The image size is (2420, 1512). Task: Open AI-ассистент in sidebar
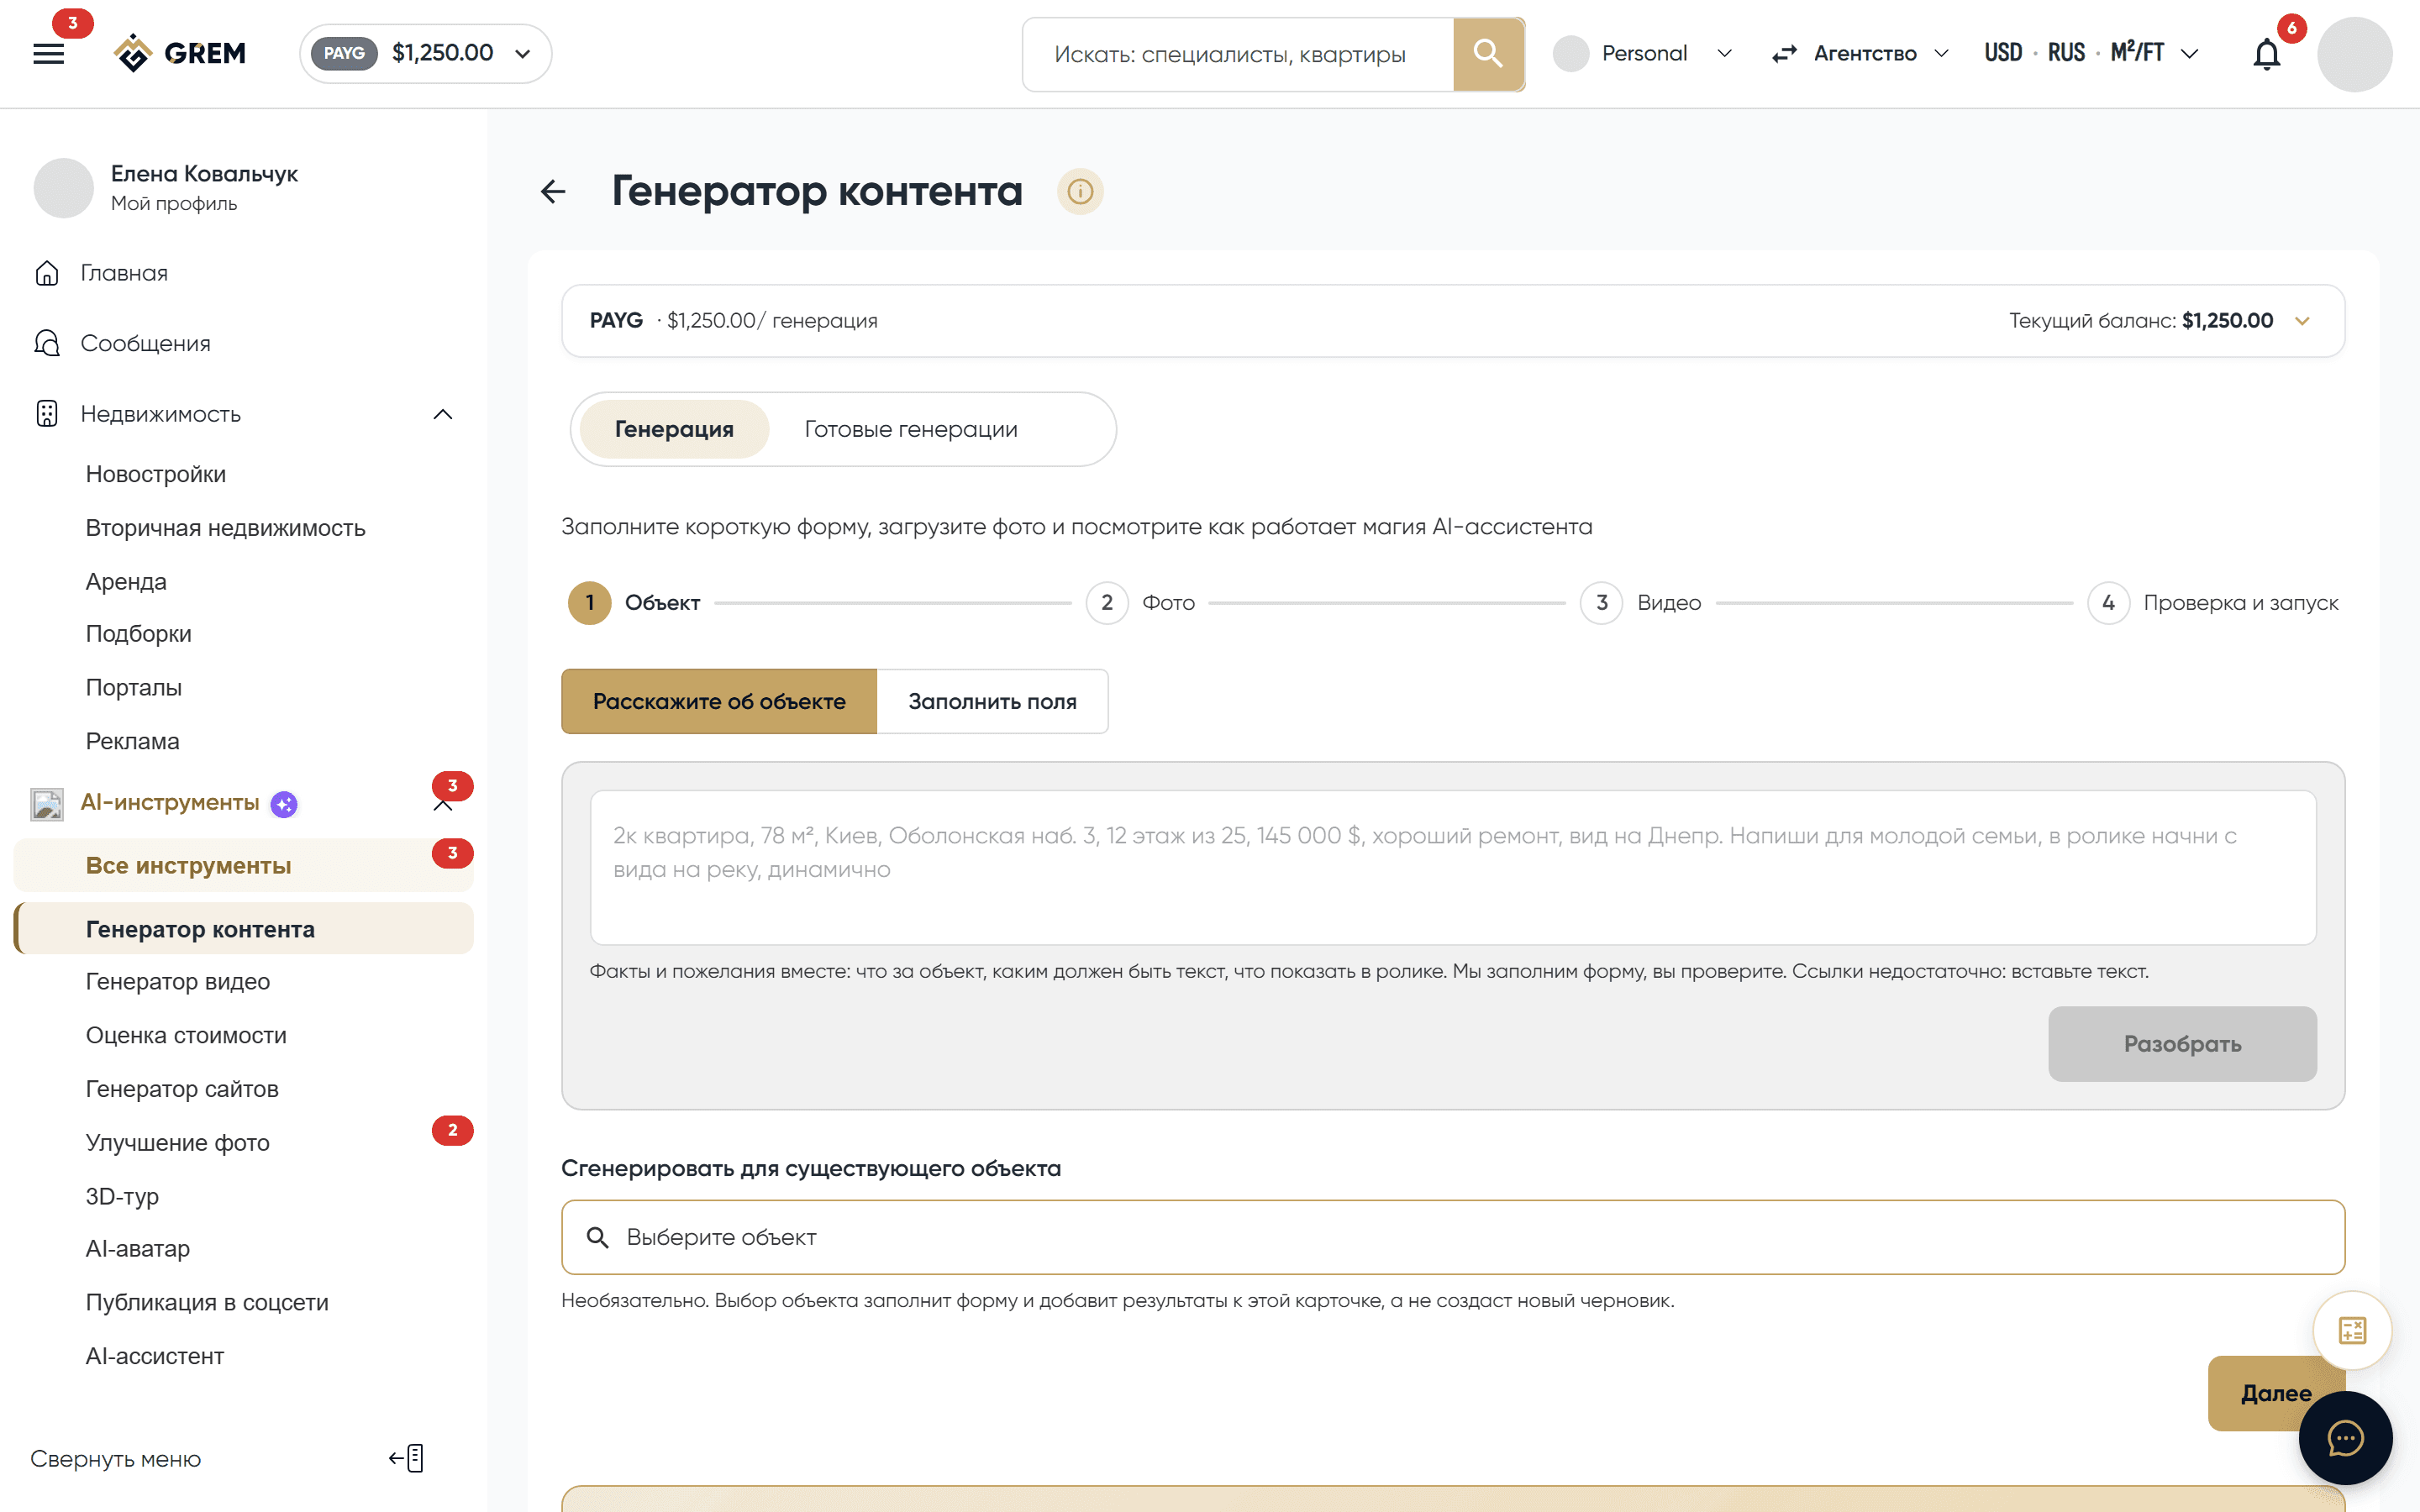[x=155, y=1356]
